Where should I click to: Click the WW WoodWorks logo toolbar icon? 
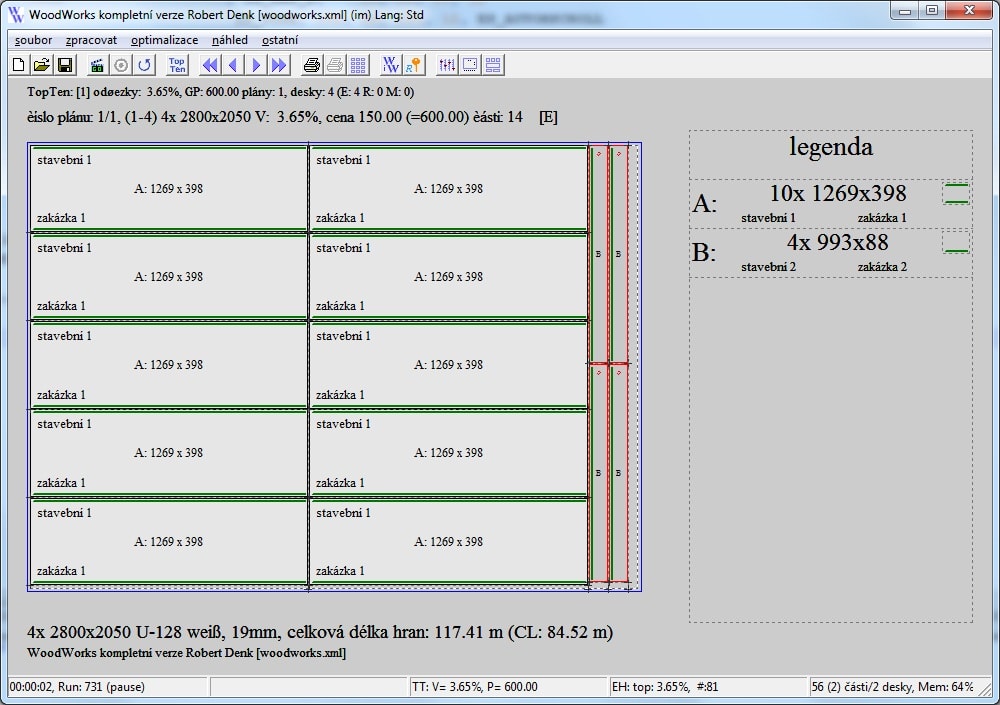(x=390, y=64)
